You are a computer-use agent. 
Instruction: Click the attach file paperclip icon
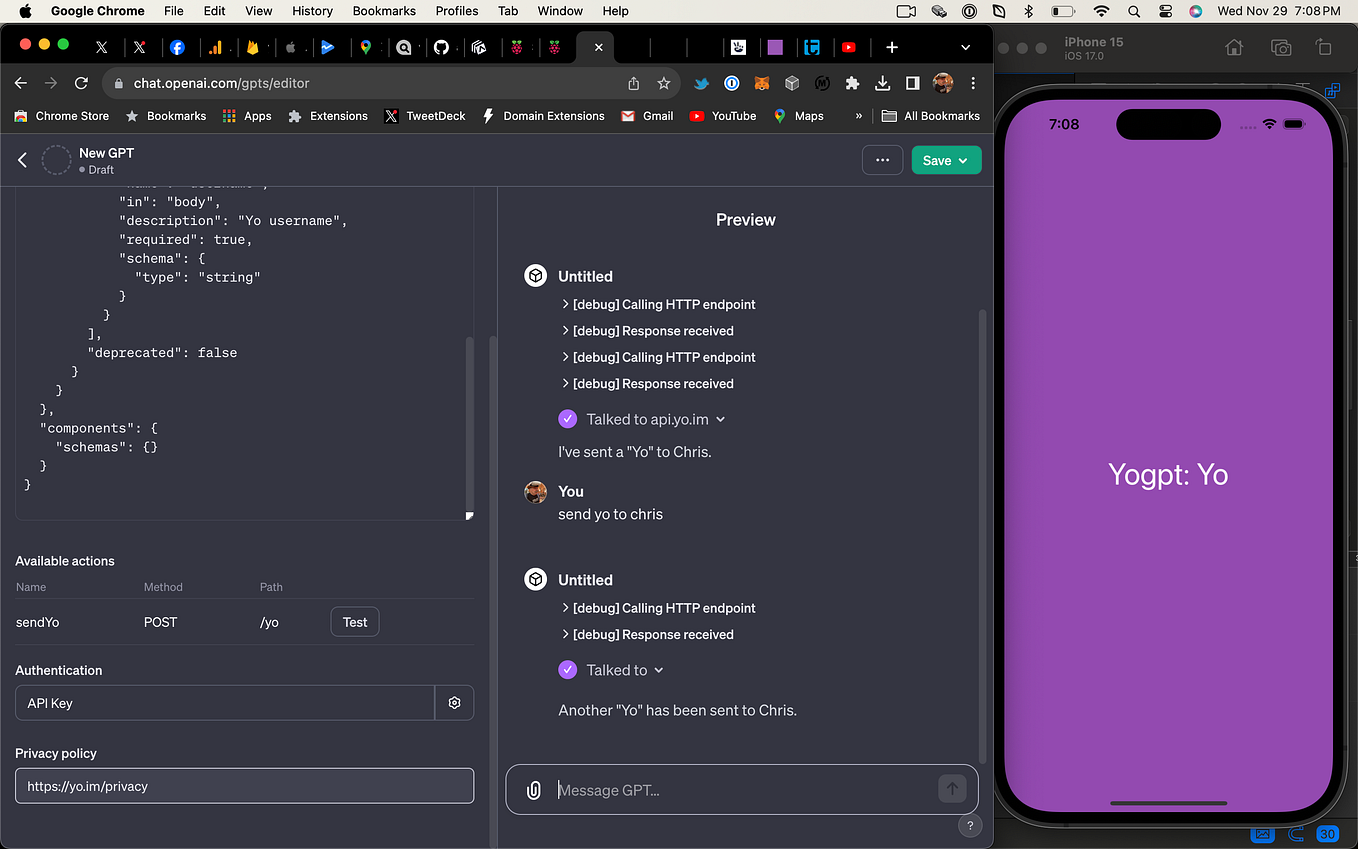tap(534, 790)
